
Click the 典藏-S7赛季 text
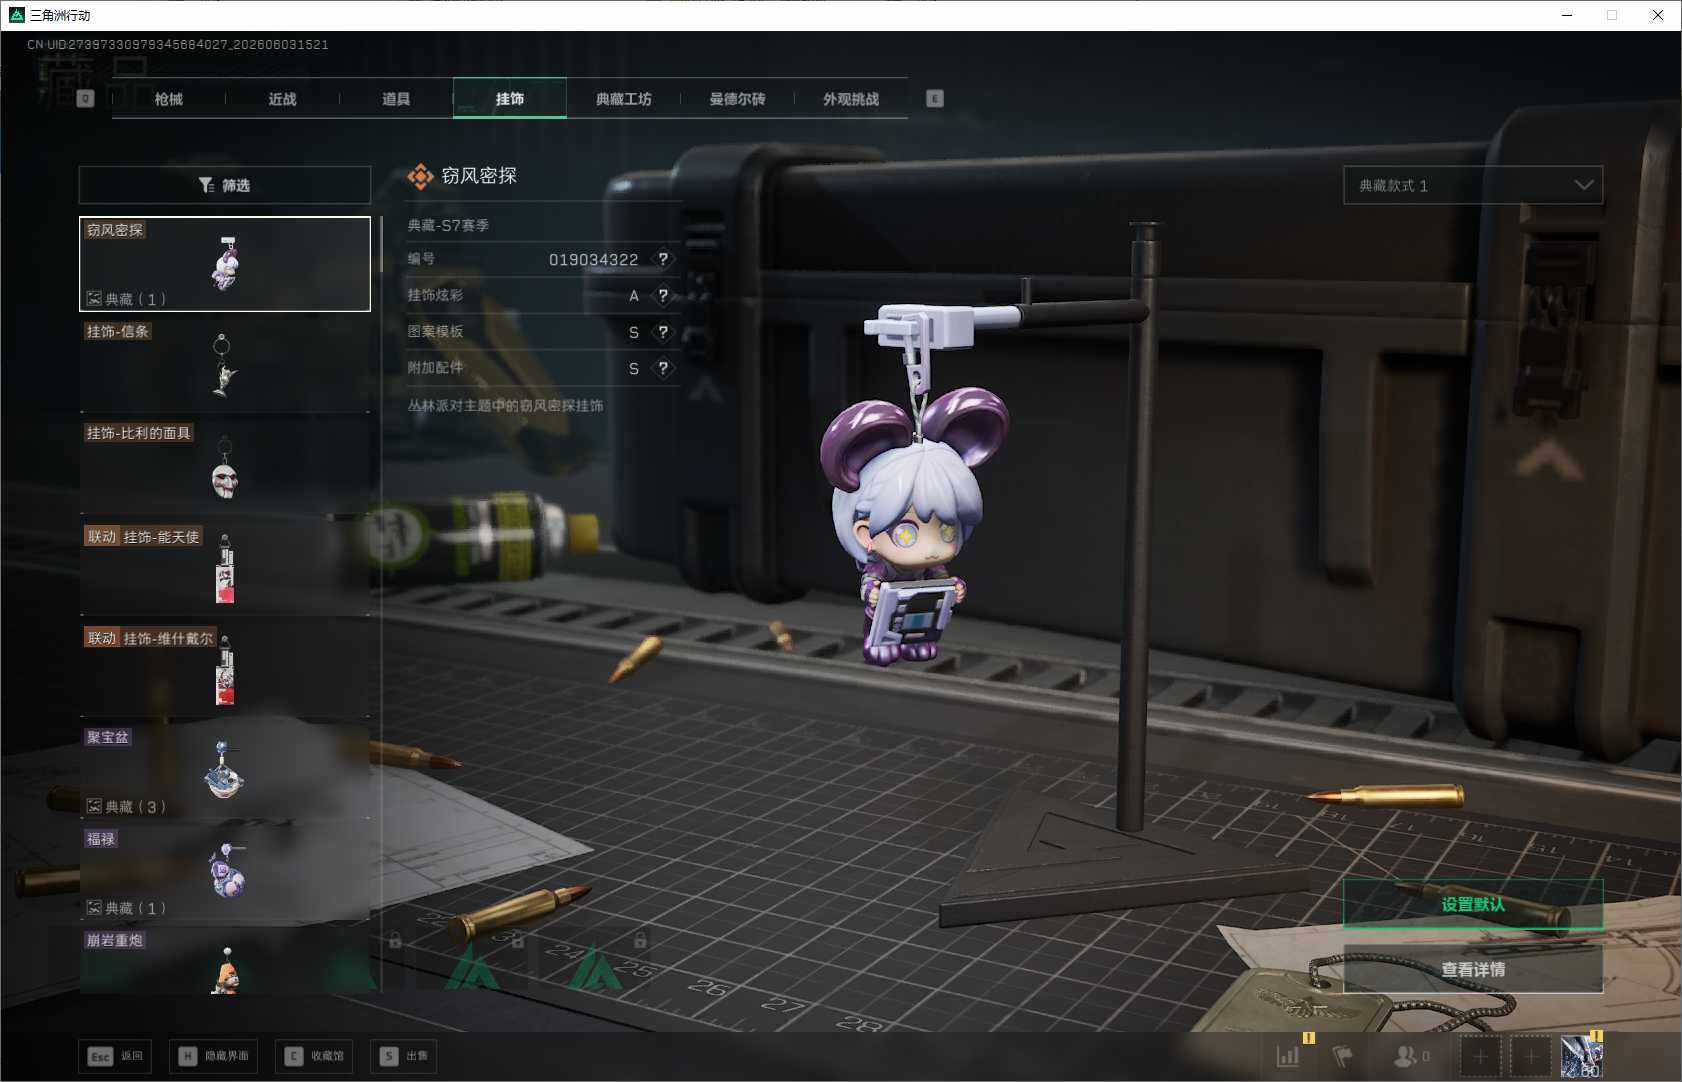point(448,226)
